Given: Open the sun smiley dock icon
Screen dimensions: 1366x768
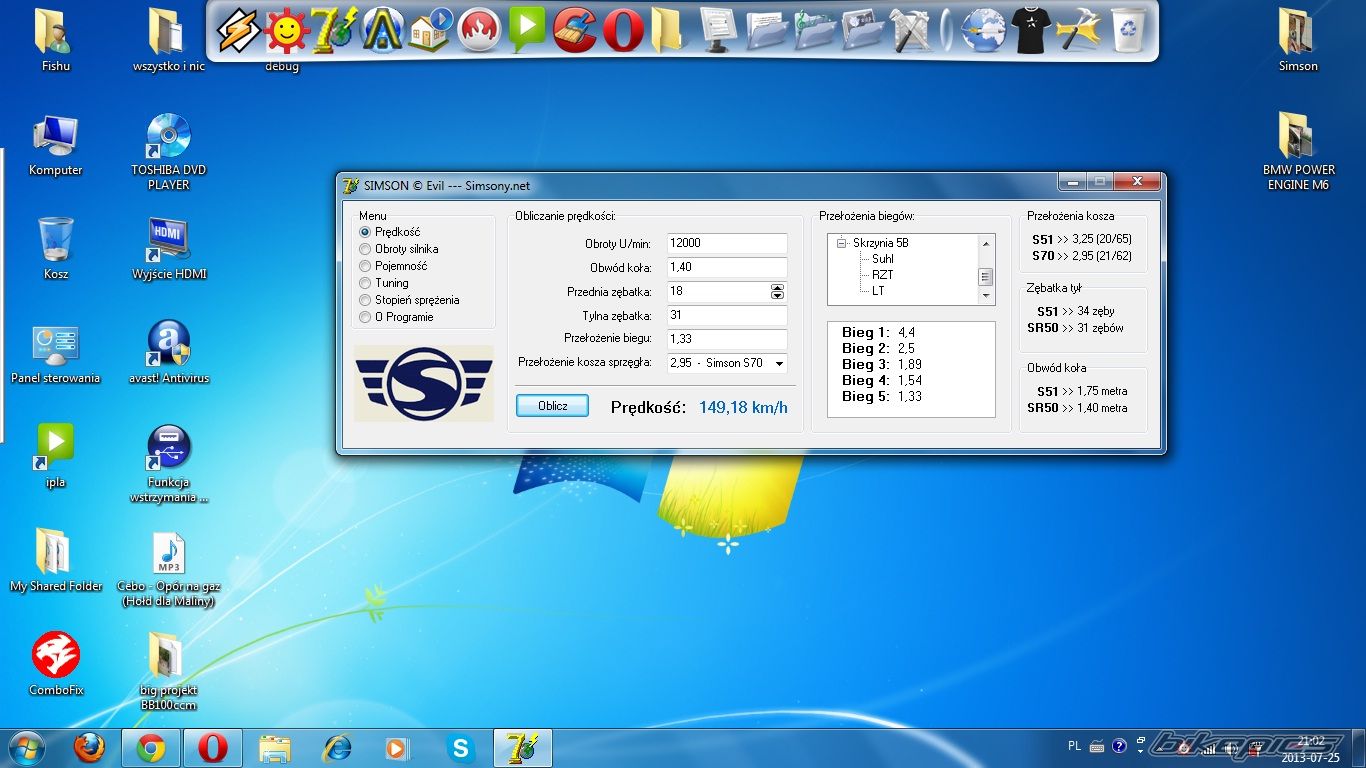Looking at the screenshot, I should [286, 31].
